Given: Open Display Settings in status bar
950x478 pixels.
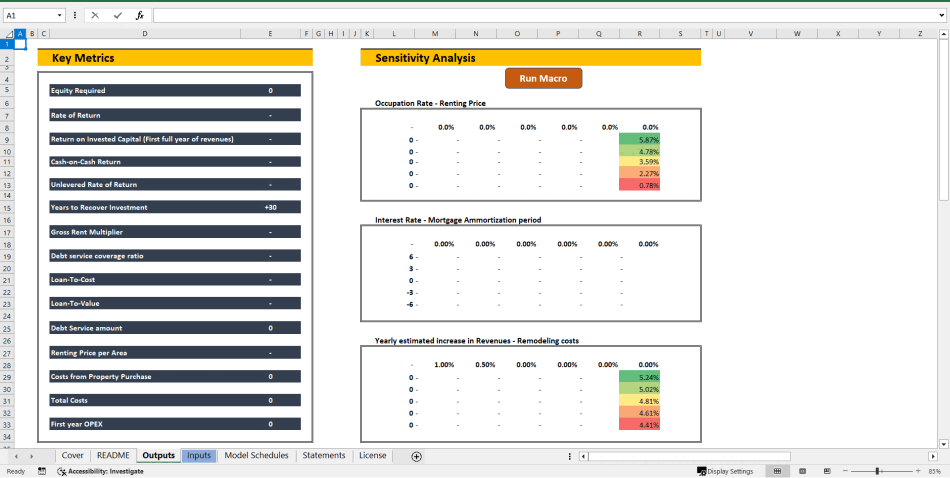Looking at the screenshot, I should point(725,471).
